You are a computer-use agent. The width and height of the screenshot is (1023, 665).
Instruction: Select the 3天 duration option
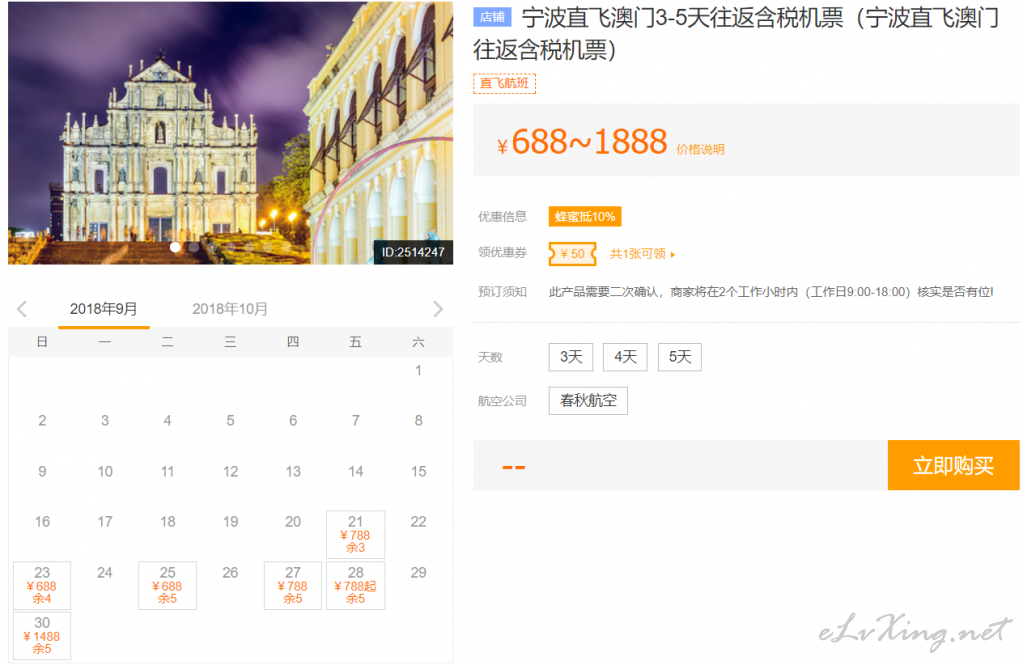(x=571, y=357)
